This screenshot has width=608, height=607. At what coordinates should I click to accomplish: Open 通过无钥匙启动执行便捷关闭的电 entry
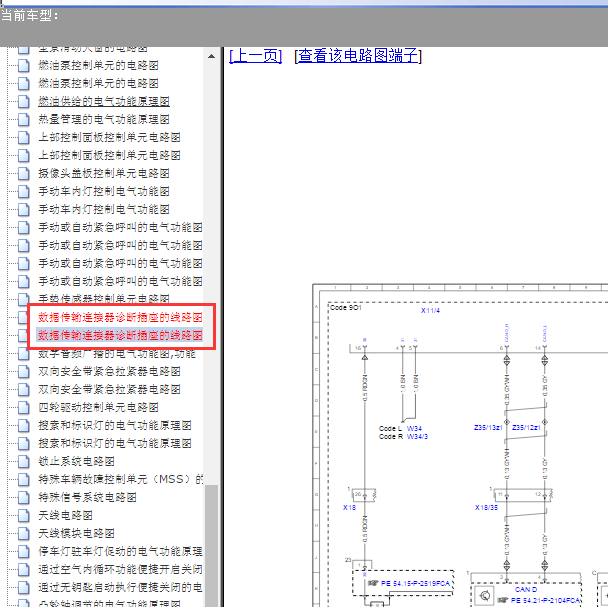(120, 587)
